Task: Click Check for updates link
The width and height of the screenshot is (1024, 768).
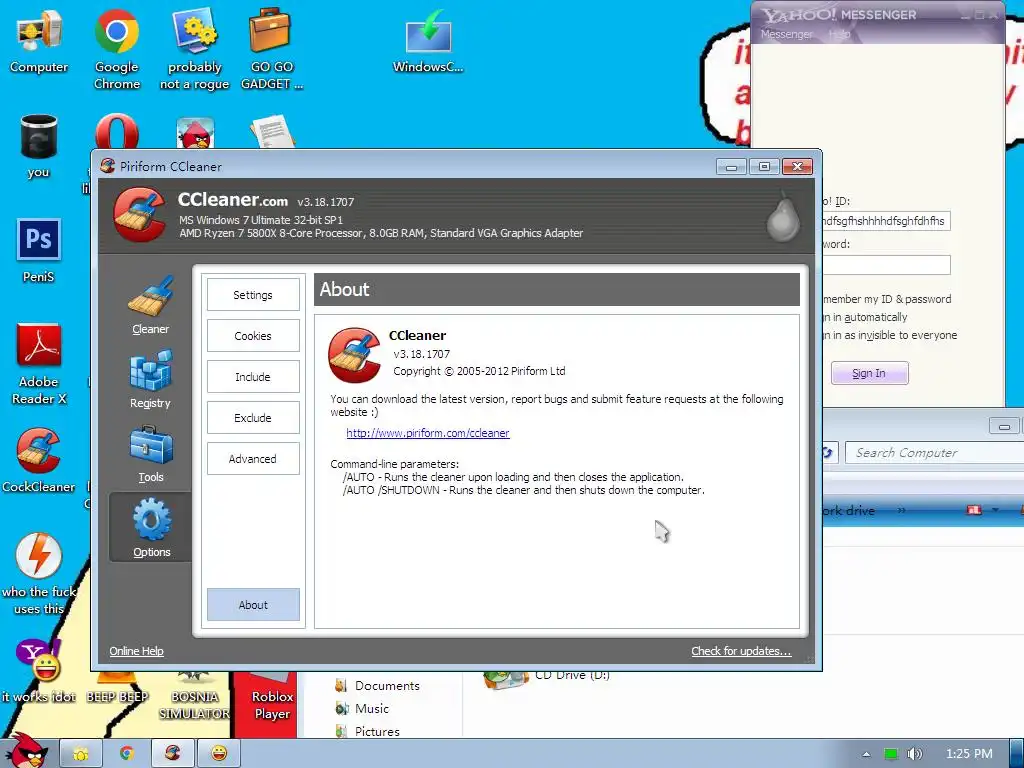Action: (x=741, y=651)
